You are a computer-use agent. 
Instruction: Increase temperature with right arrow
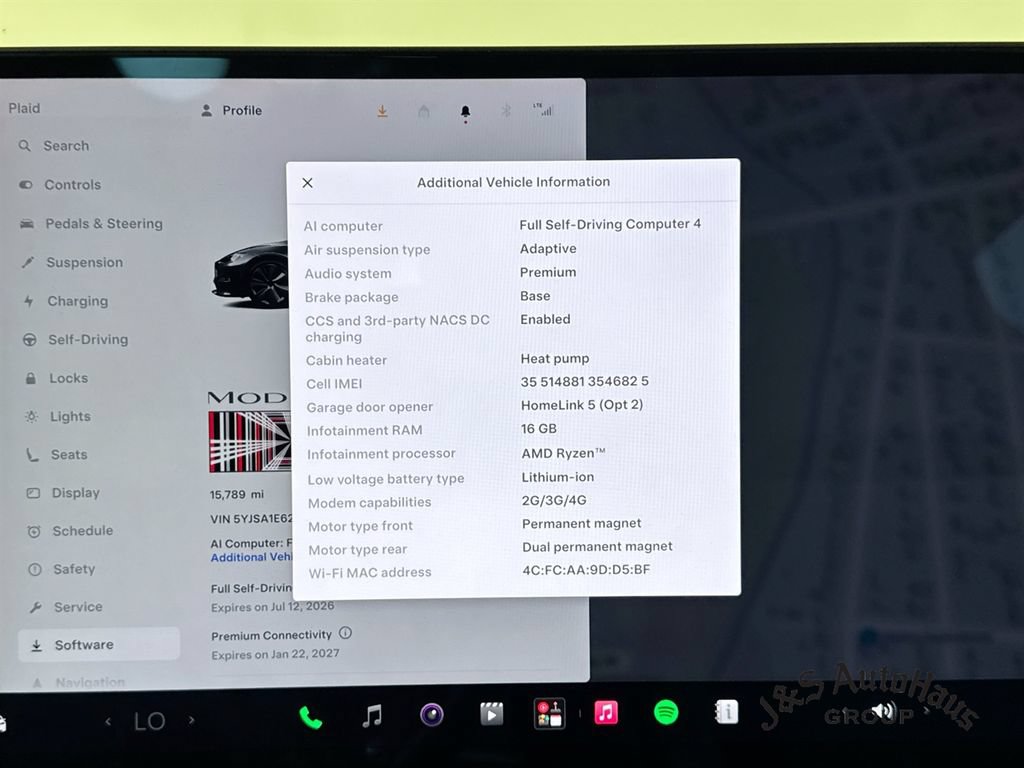(x=191, y=720)
